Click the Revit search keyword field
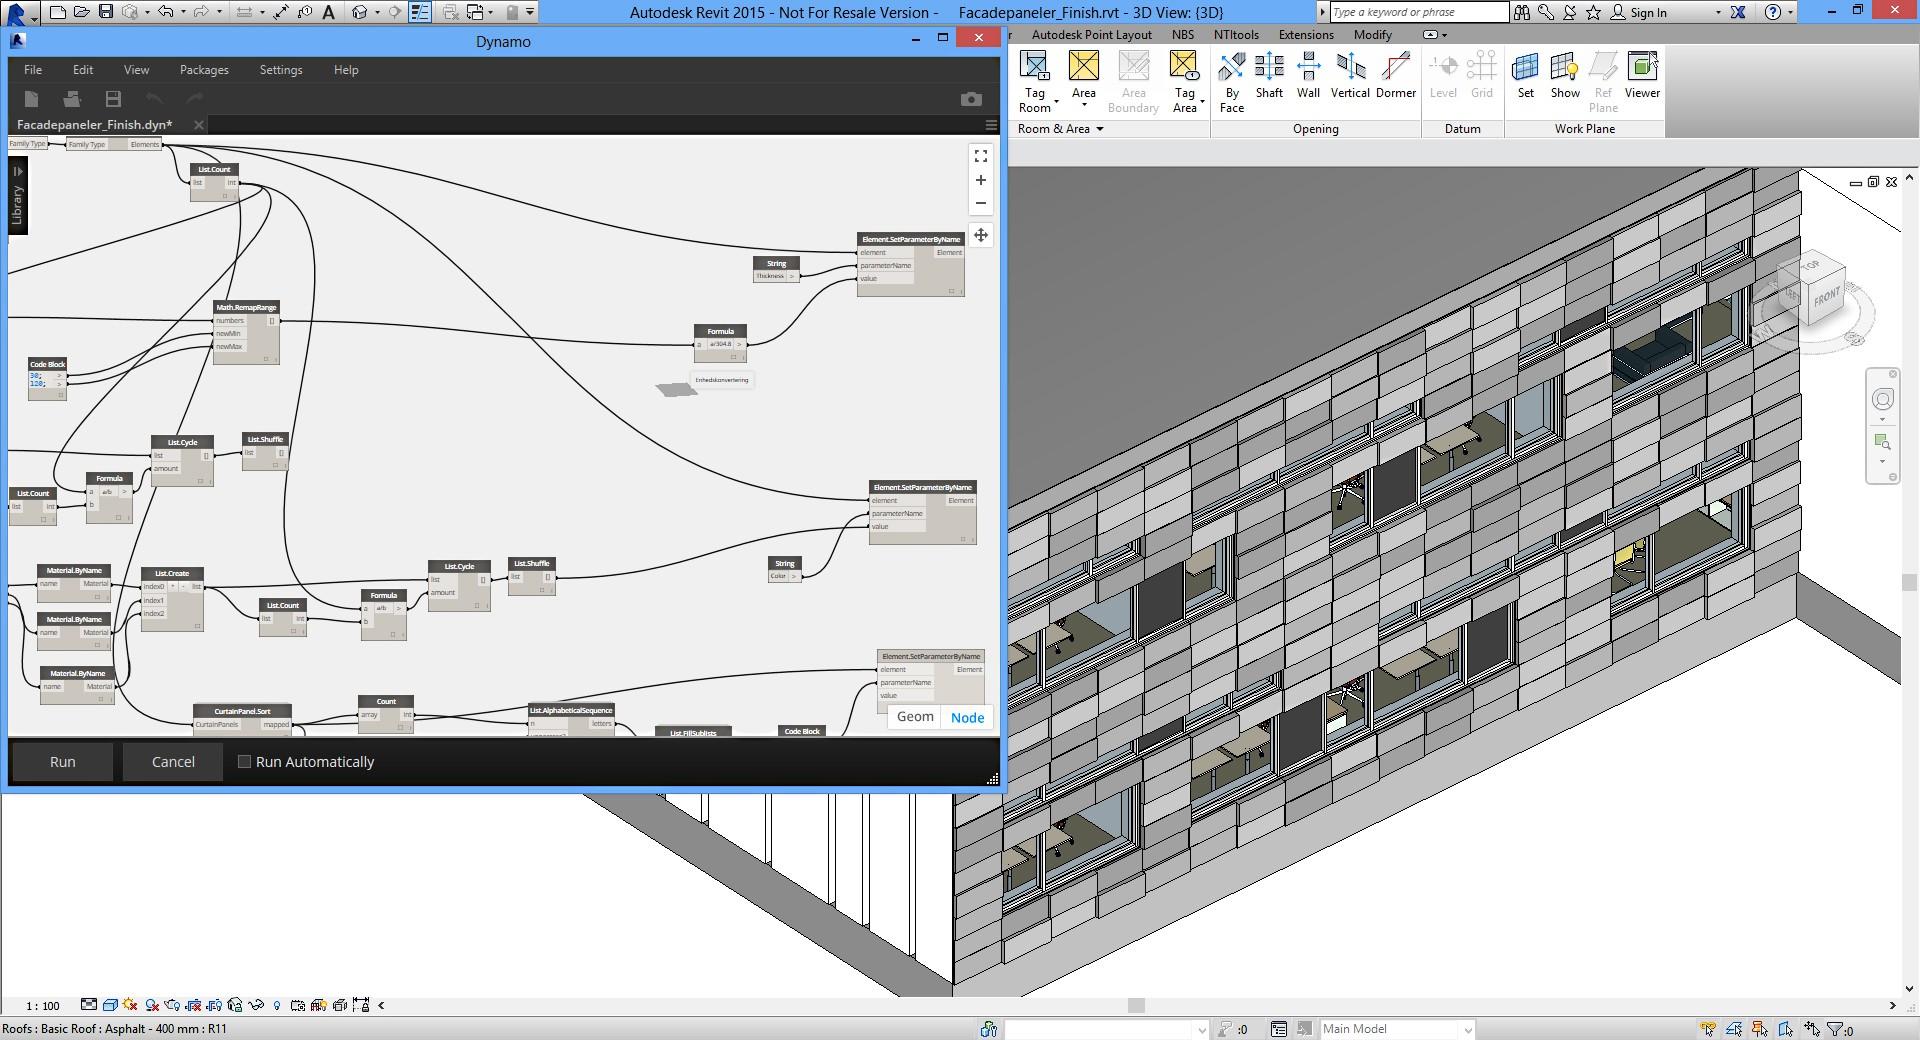The width and height of the screenshot is (1920, 1040). pyautogui.click(x=1419, y=12)
